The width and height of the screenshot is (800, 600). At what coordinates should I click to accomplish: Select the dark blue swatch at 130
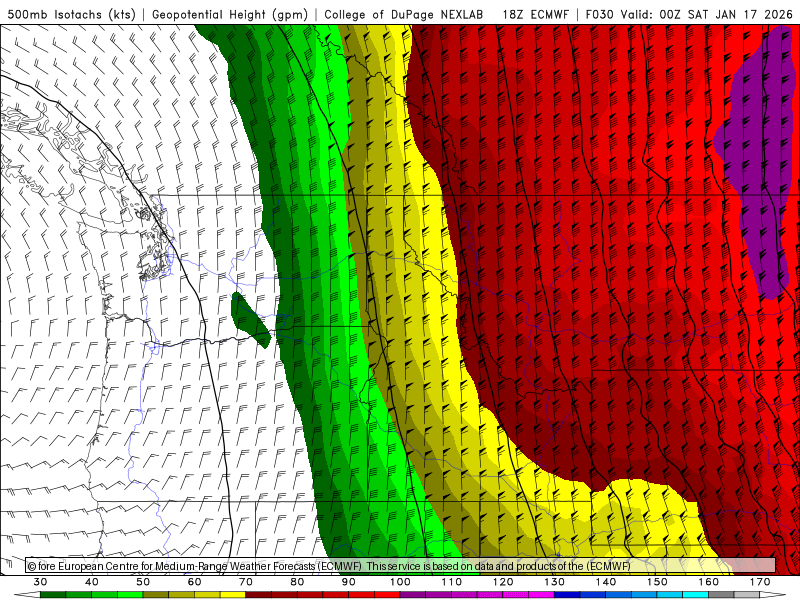[x=567, y=595]
